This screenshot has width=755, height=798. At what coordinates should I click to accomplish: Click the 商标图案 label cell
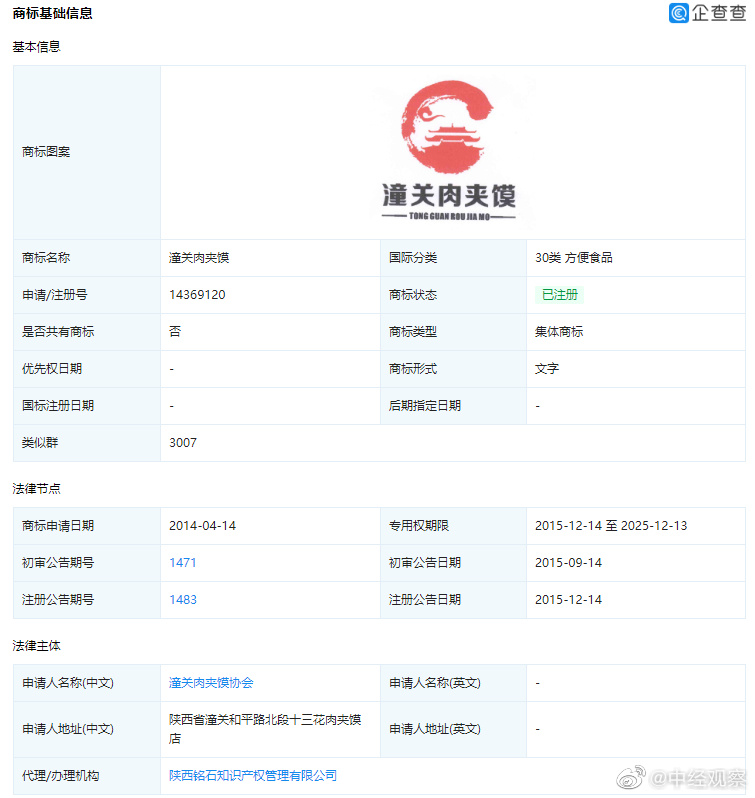[x=87, y=152]
